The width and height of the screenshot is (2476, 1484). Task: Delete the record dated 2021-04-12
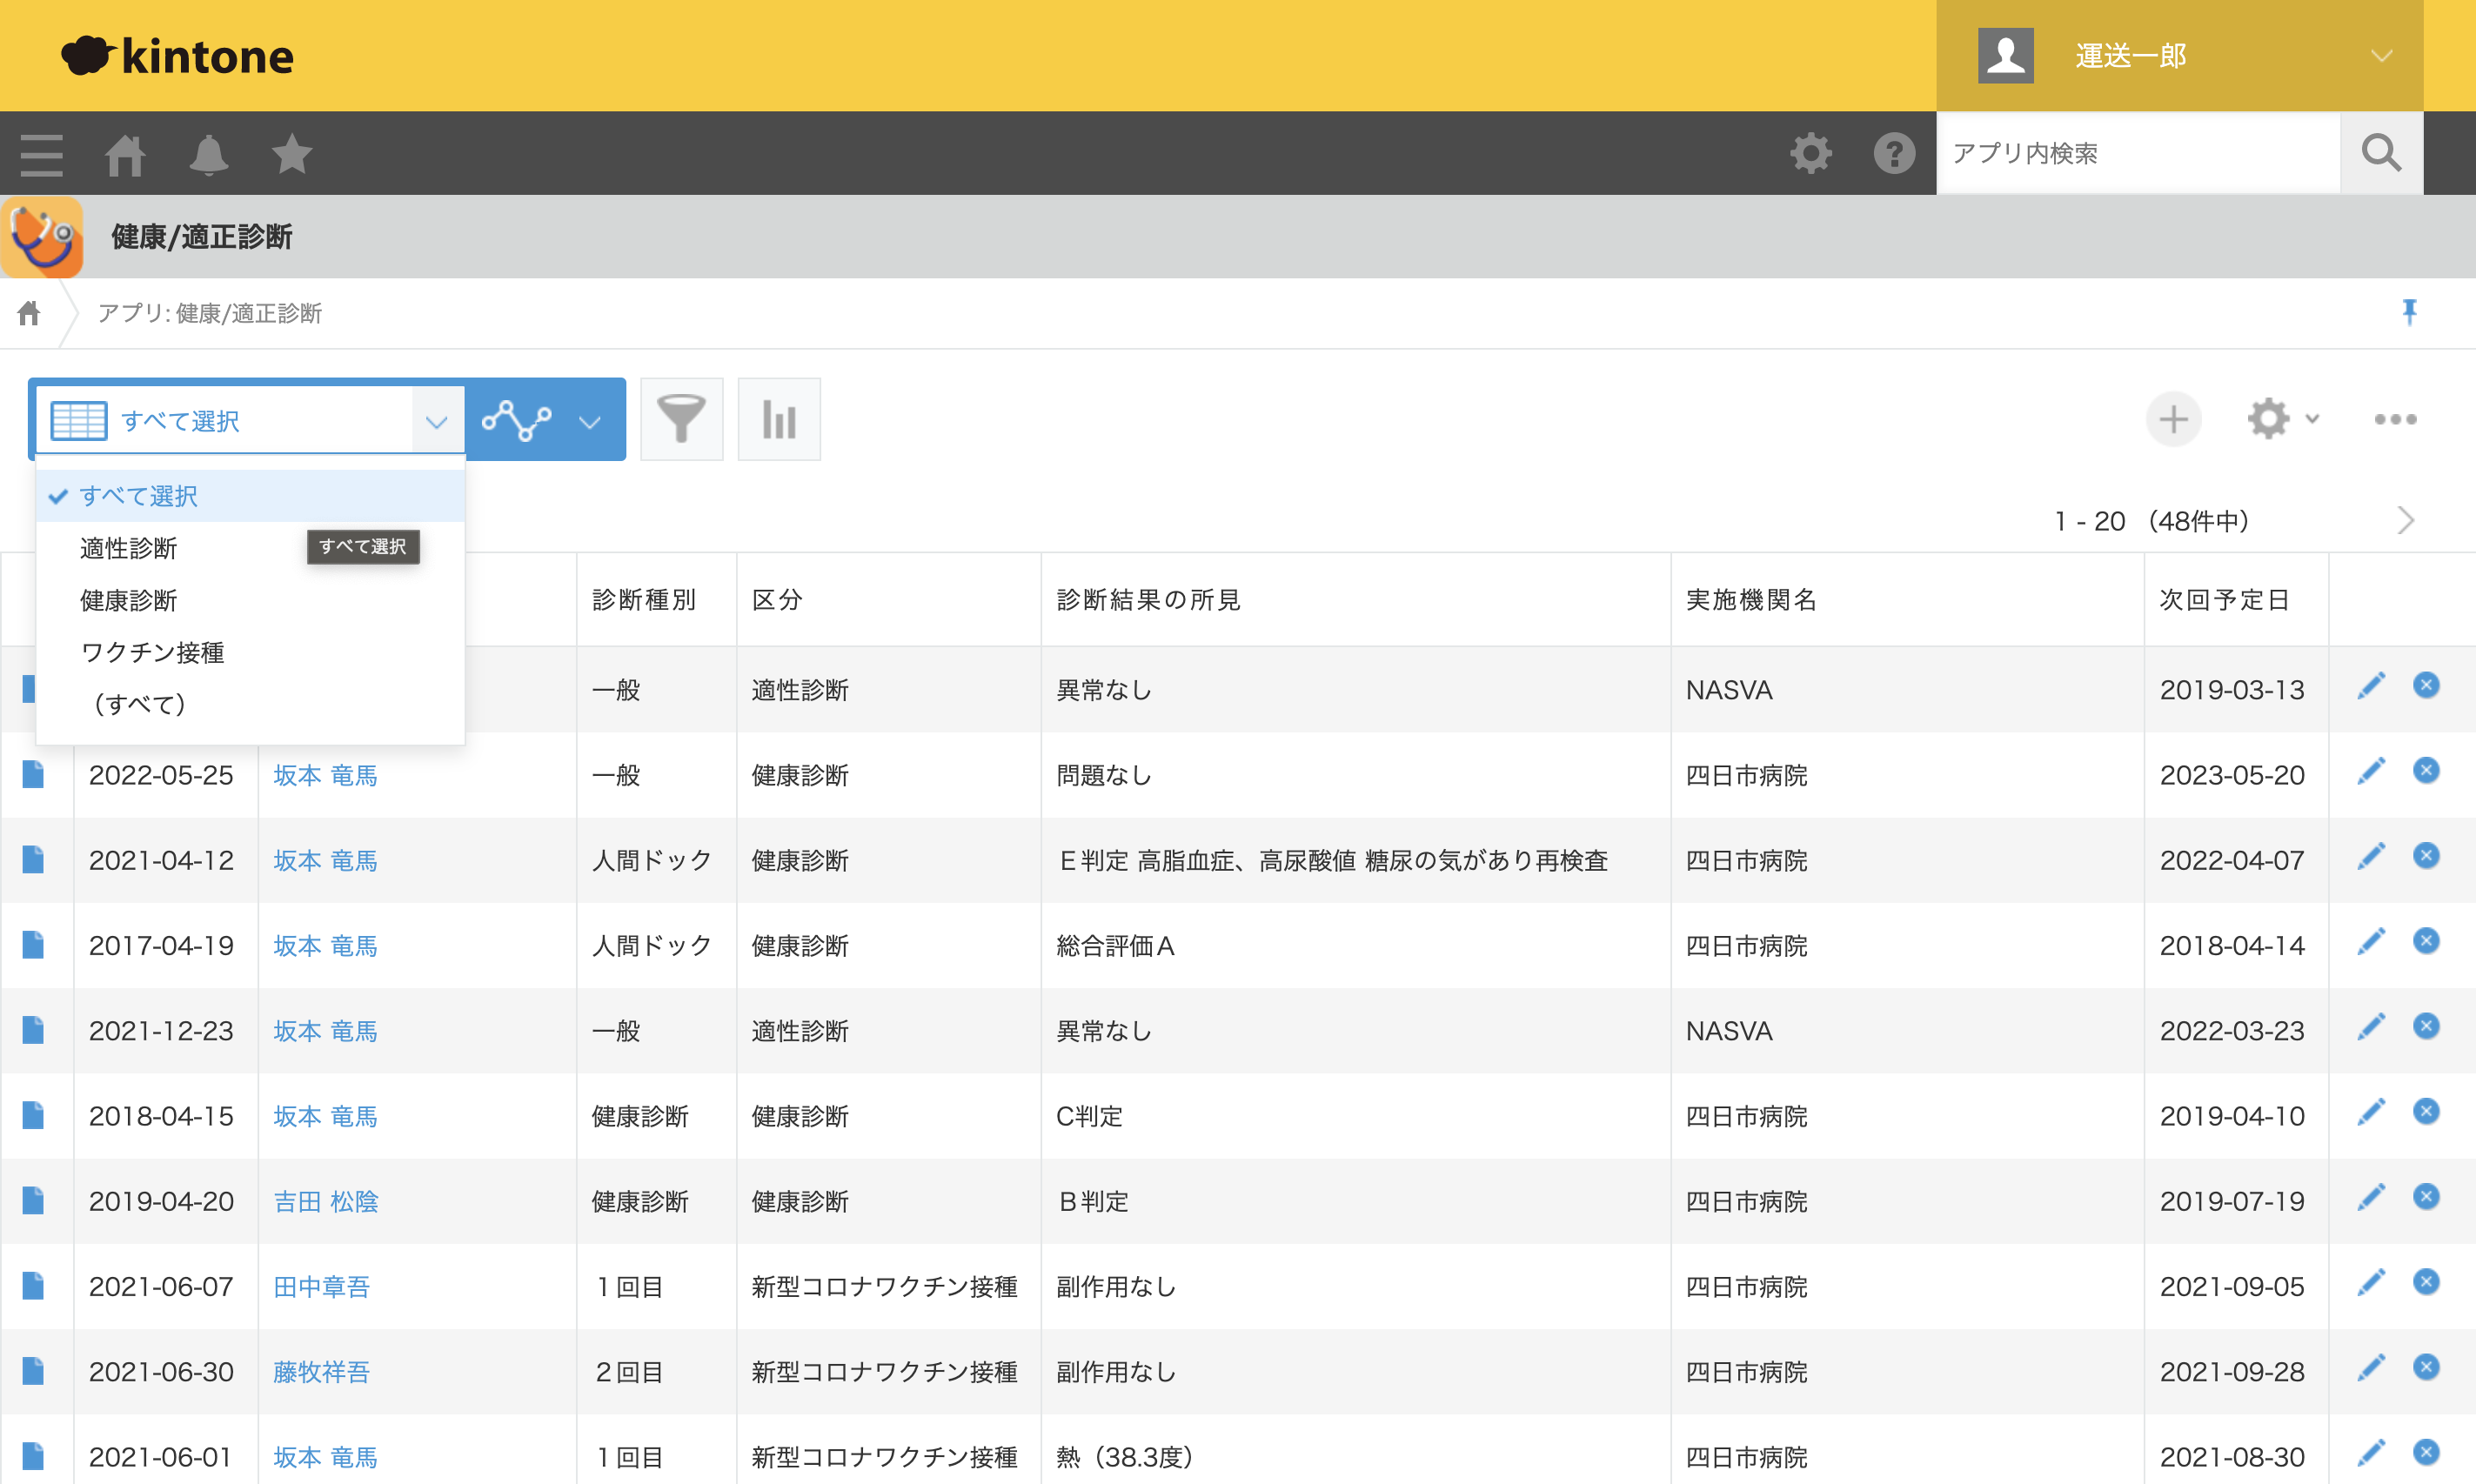point(2426,856)
